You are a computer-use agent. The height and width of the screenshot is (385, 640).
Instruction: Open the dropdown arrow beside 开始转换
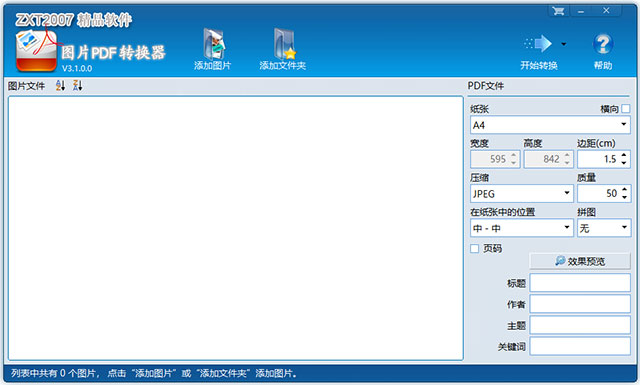point(564,44)
